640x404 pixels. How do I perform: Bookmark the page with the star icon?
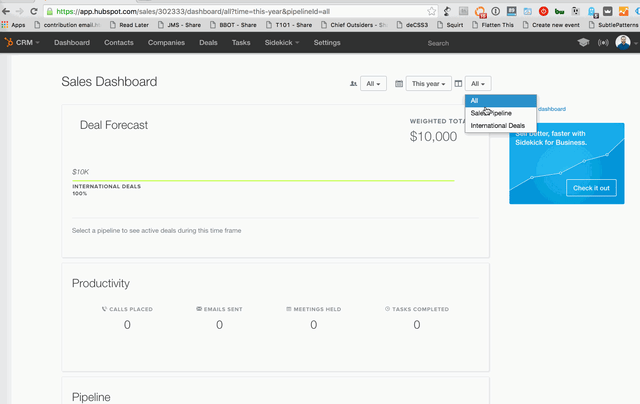[x=431, y=11]
